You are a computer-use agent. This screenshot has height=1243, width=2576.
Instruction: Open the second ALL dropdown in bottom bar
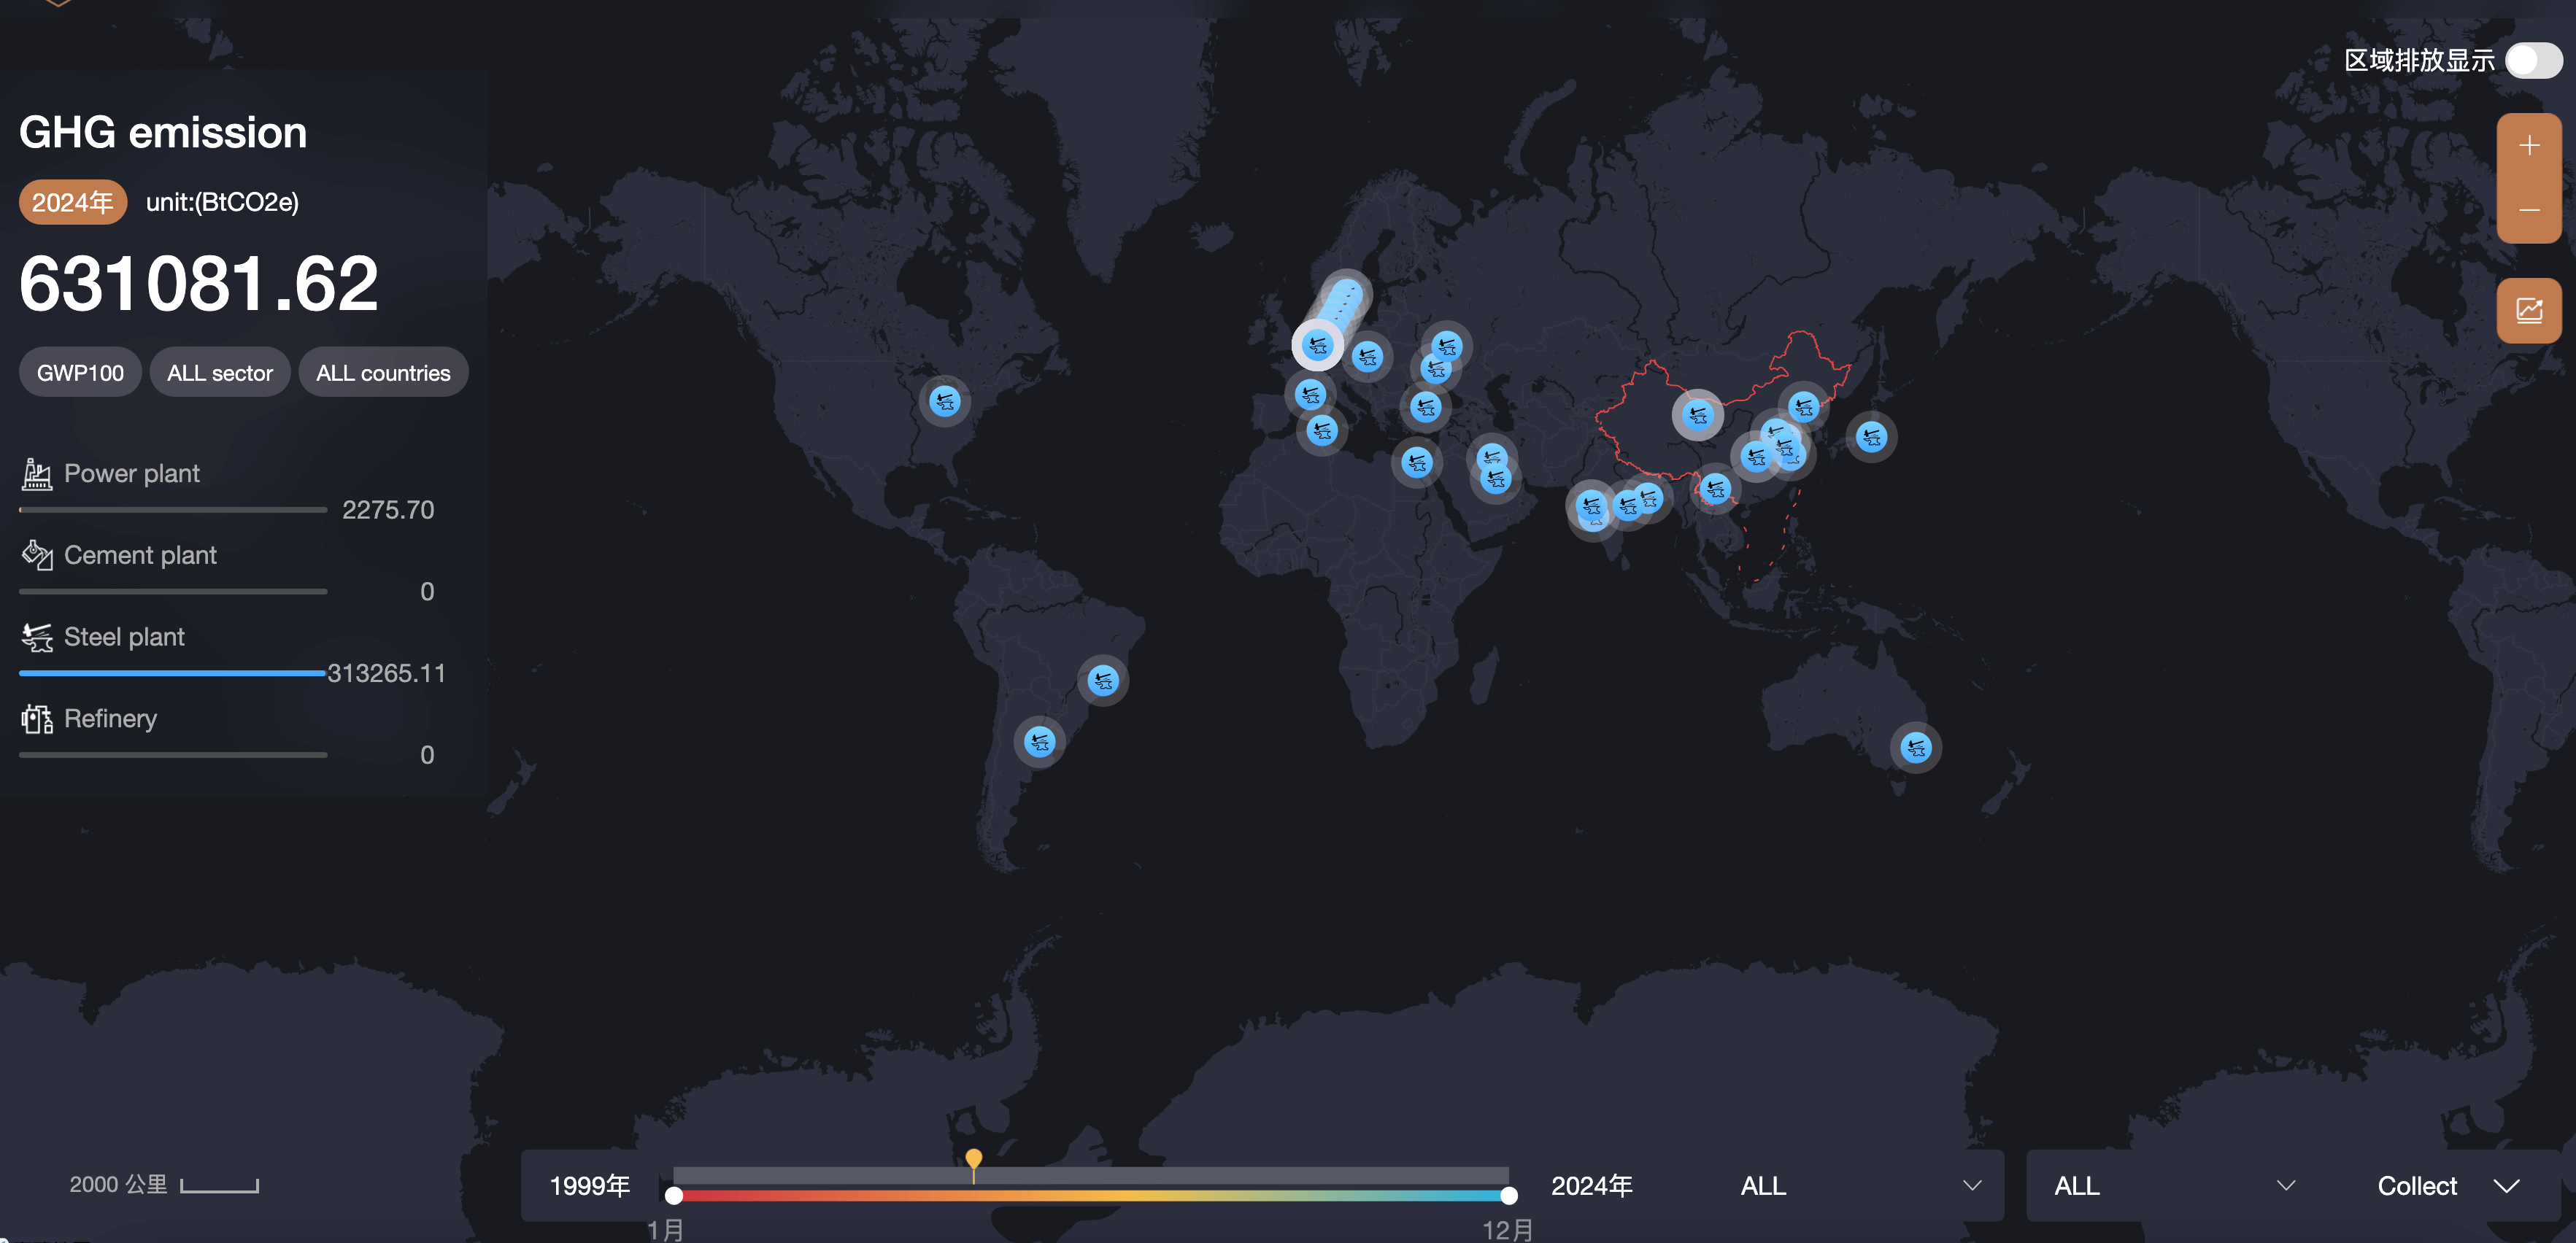2173,1186
